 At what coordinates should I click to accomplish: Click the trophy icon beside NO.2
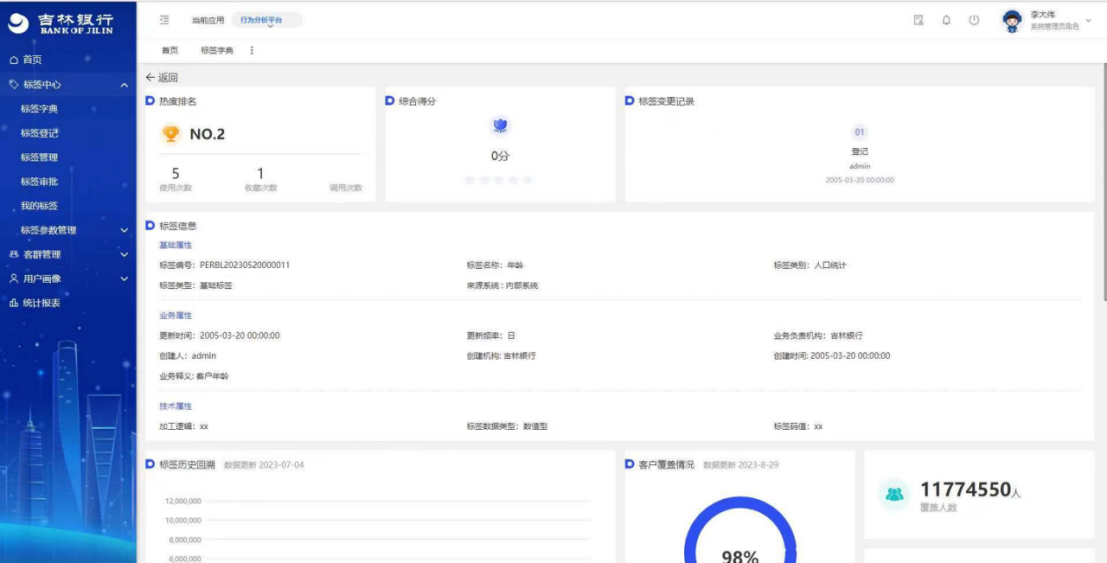170,134
